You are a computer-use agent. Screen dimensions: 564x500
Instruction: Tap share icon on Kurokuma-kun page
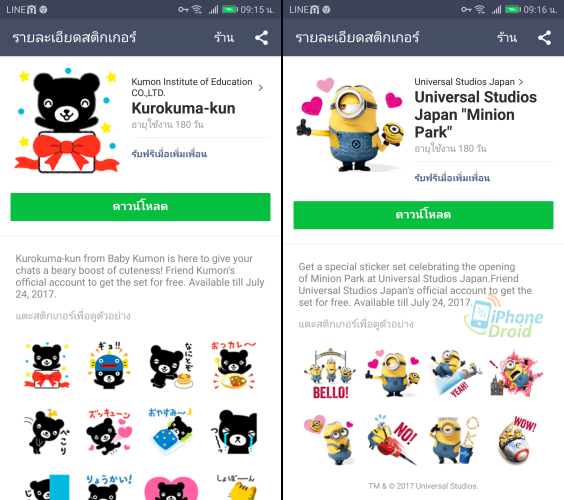coord(261,38)
